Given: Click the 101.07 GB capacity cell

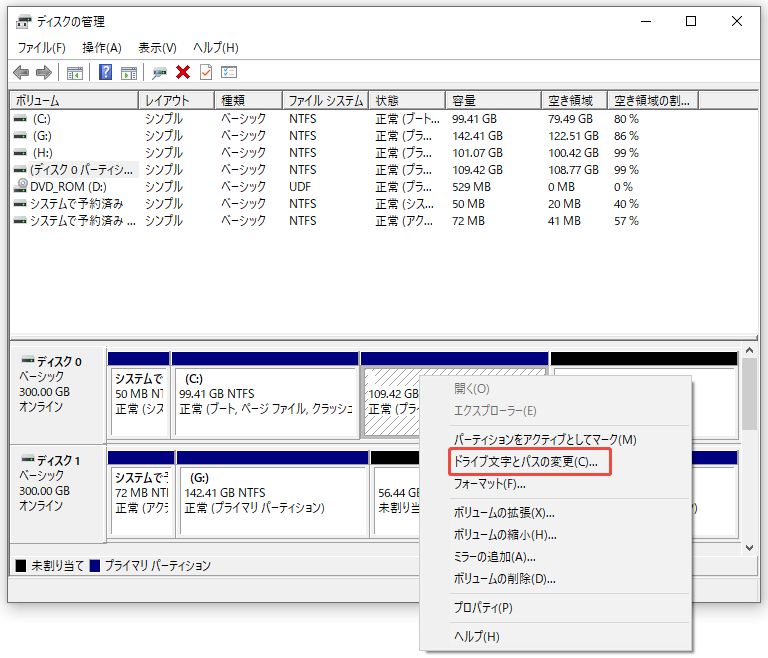Looking at the screenshot, I should (478, 153).
